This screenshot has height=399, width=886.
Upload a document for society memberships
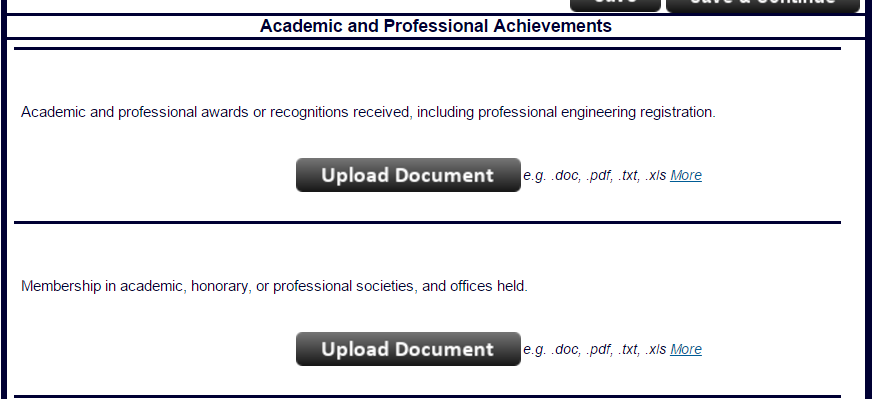tap(408, 349)
